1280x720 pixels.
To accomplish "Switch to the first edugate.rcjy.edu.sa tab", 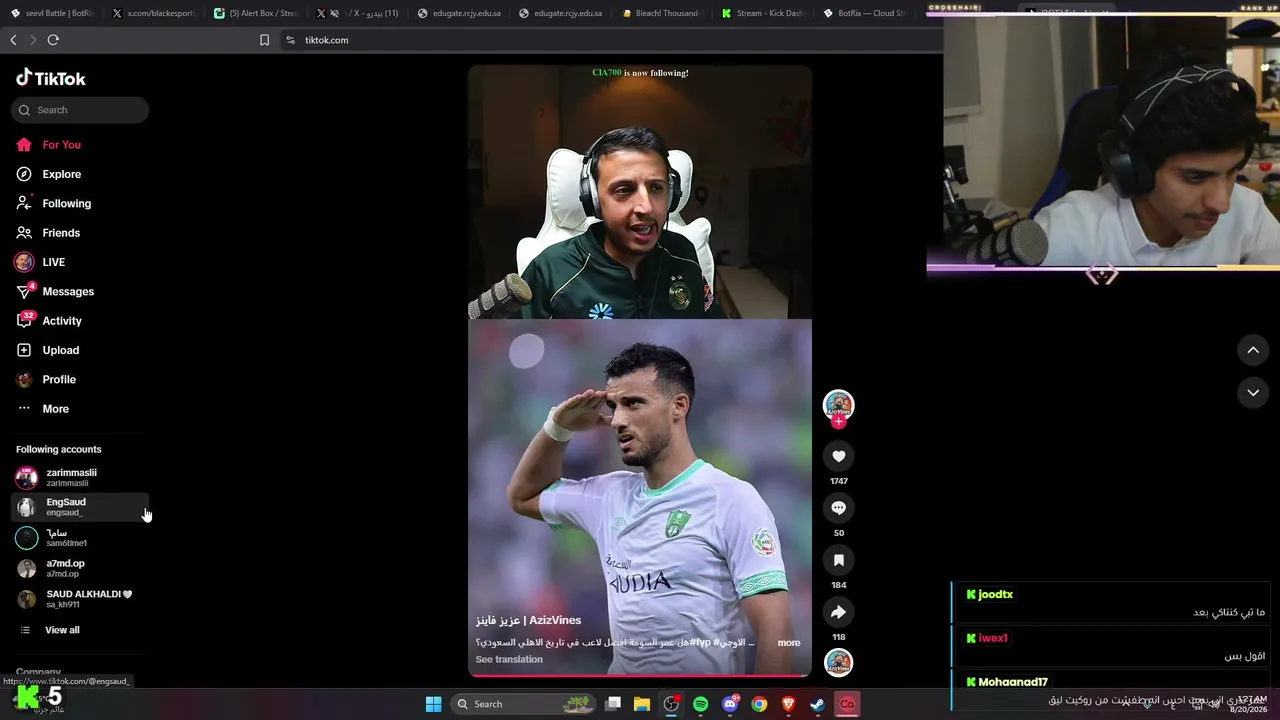I will (x=459, y=13).
